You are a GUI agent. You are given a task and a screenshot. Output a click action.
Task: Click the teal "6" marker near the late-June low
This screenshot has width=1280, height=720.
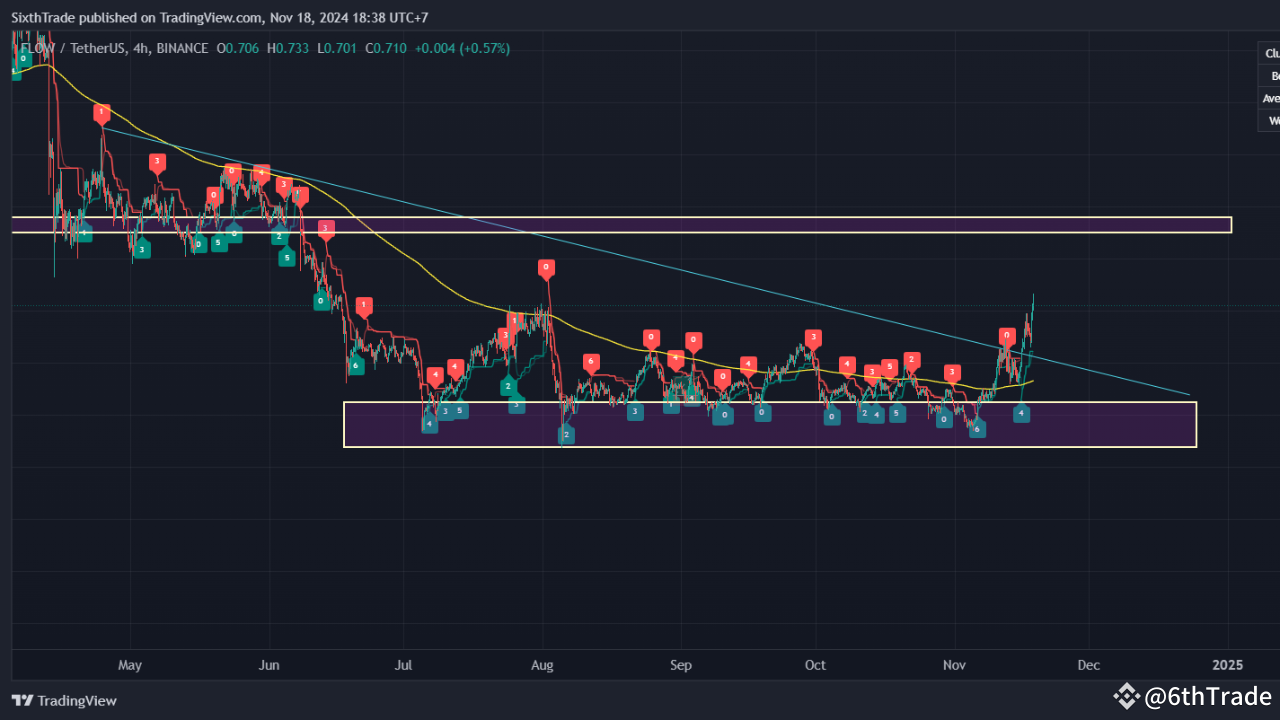click(x=355, y=366)
